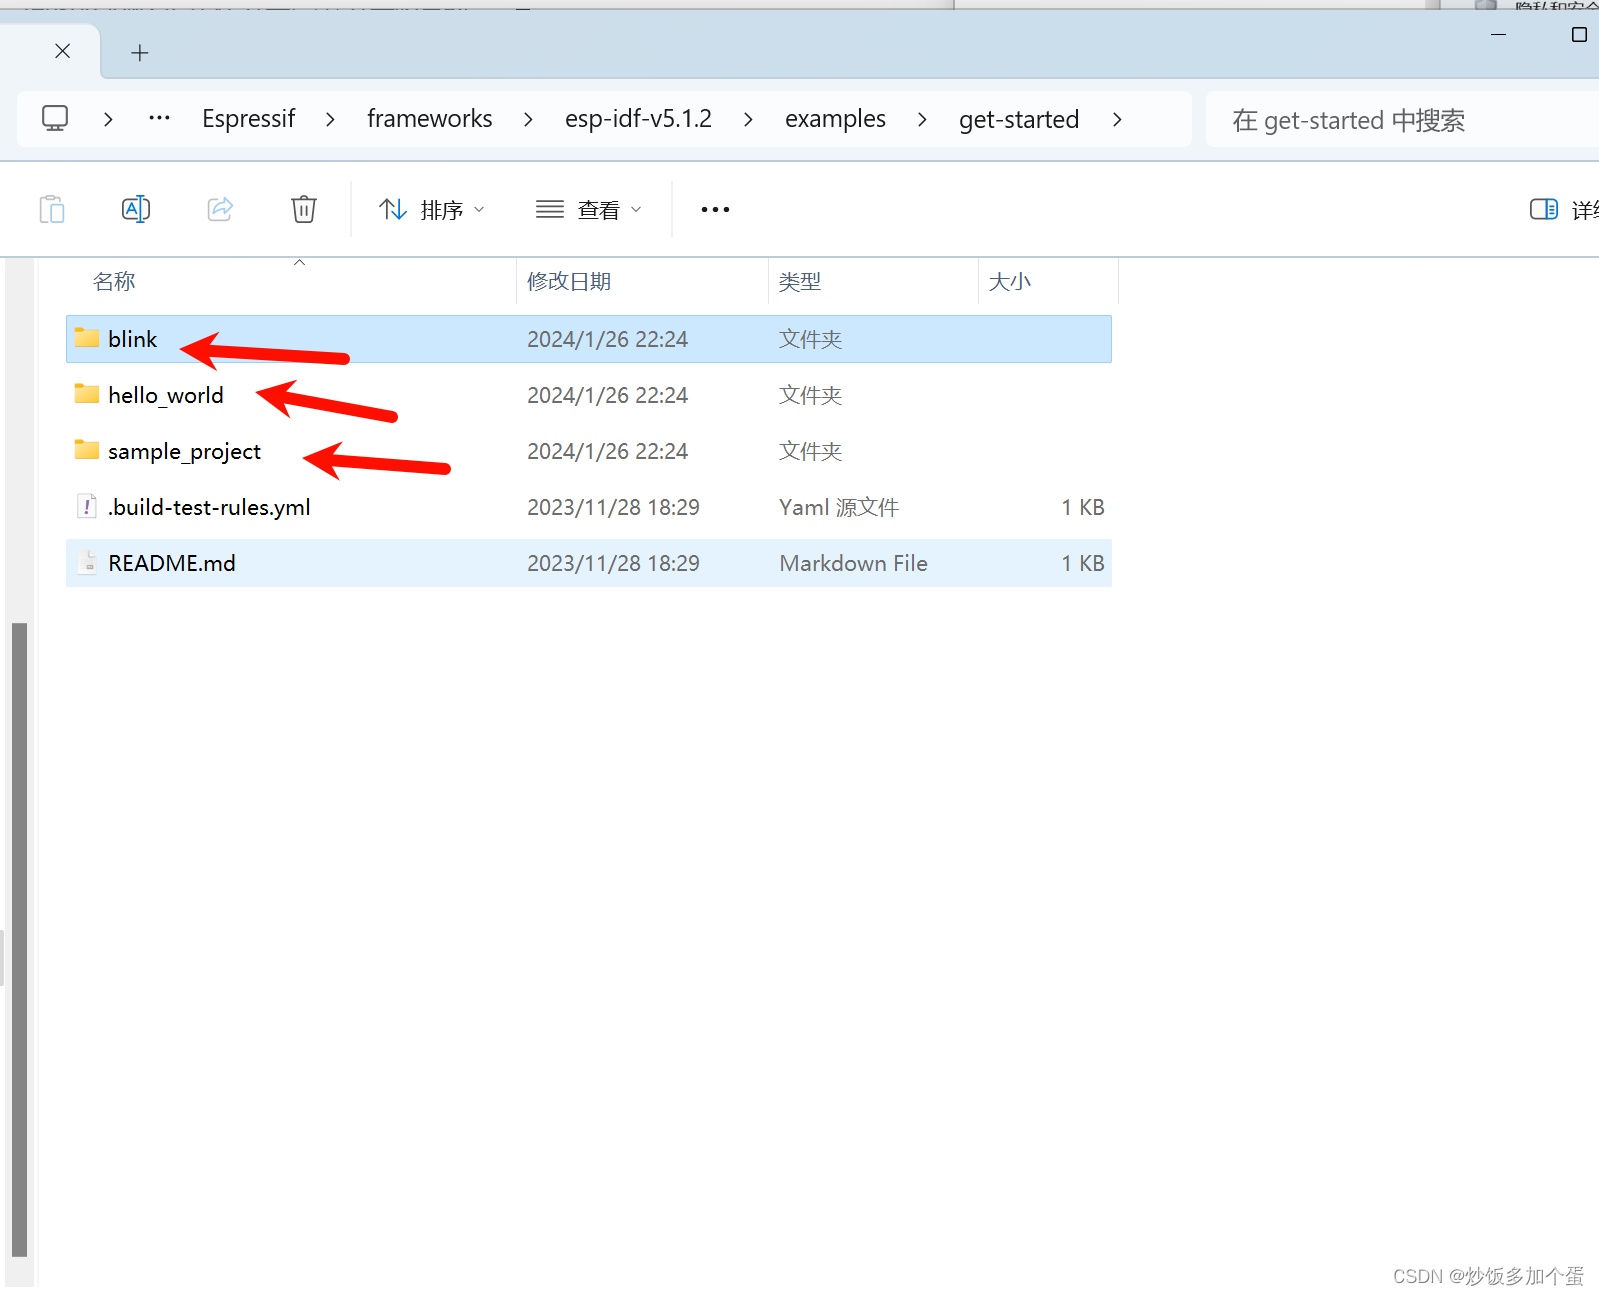Click the Markdown File type cell
Image resolution: width=1599 pixels, height=1296 pixels.
[x=854, y=563]
